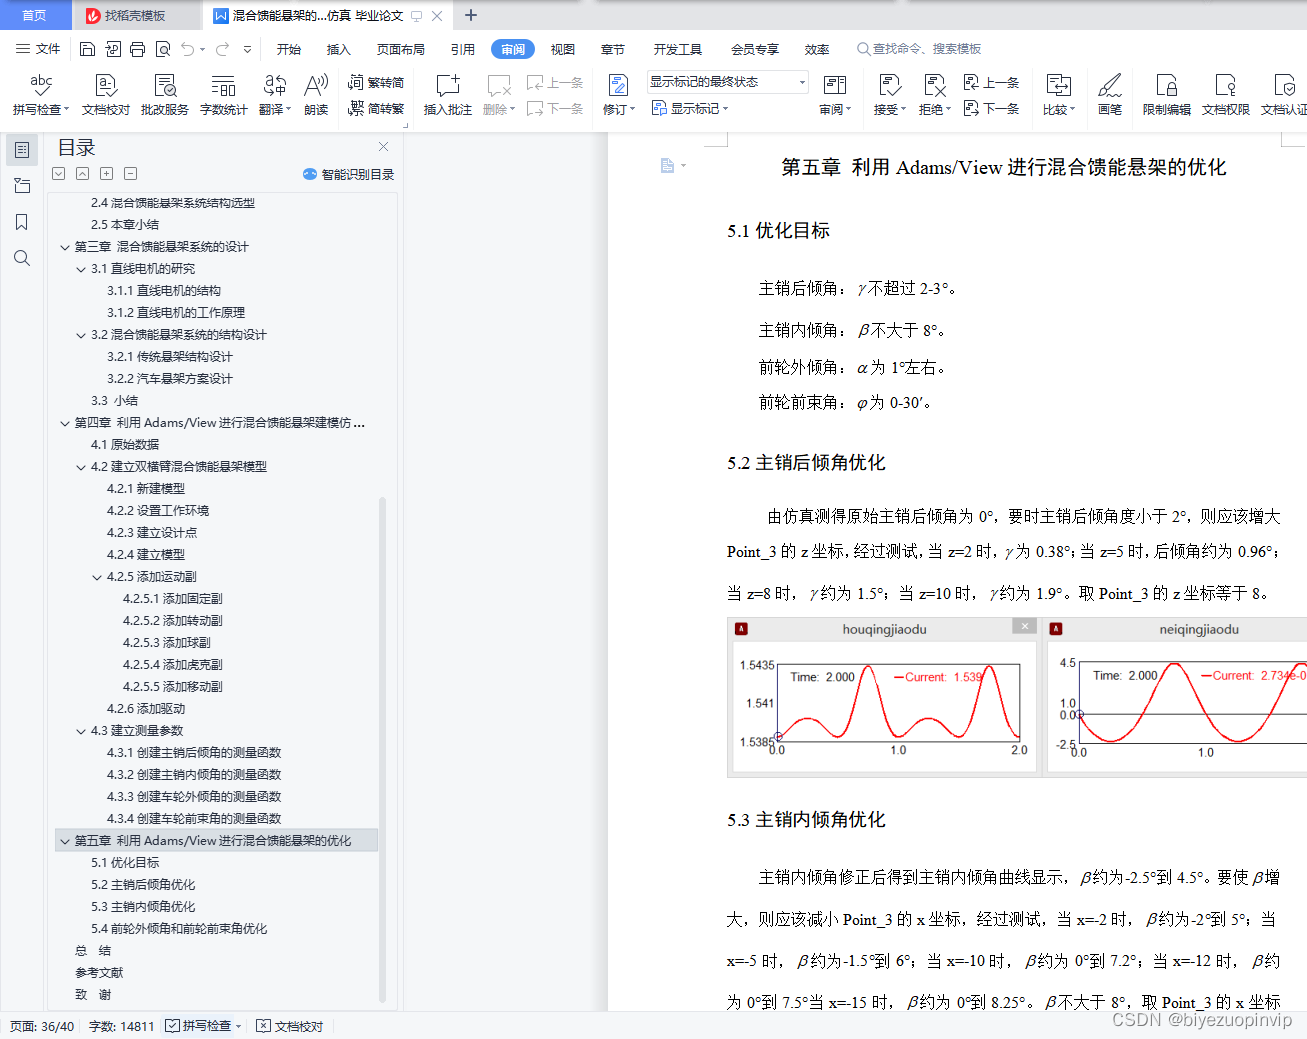Open print preview icon in quick access bar
Viewport: 1307px width, 1039px height.
click(162, 49)
